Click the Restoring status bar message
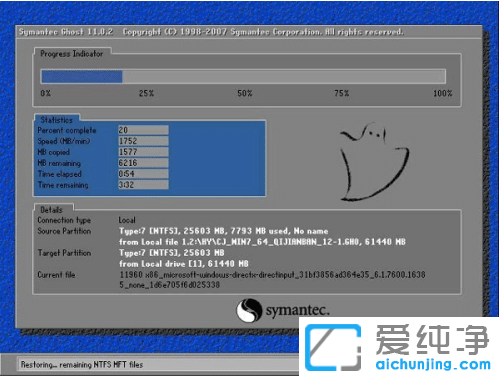499x377 pixels. 82,365
